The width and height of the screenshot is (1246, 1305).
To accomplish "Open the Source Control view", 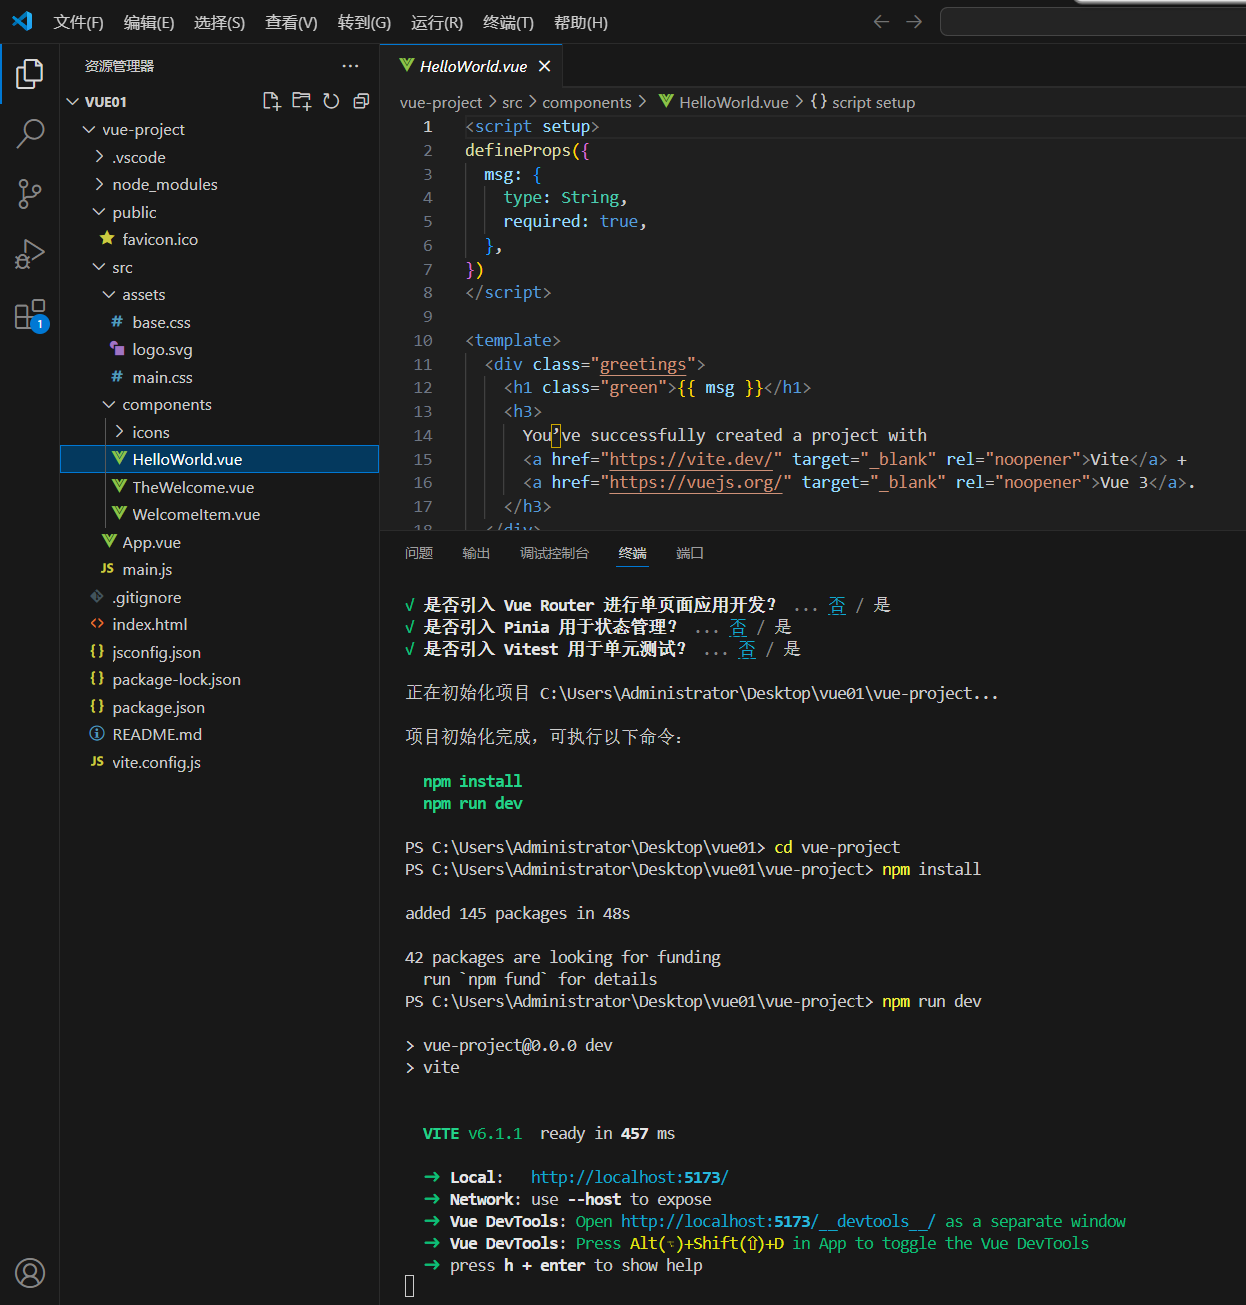I will [x=30, y=194].
